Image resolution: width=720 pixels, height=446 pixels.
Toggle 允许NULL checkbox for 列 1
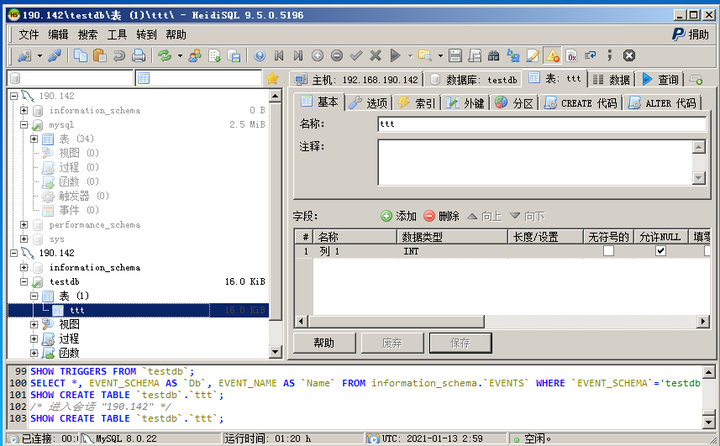[660, 251]
